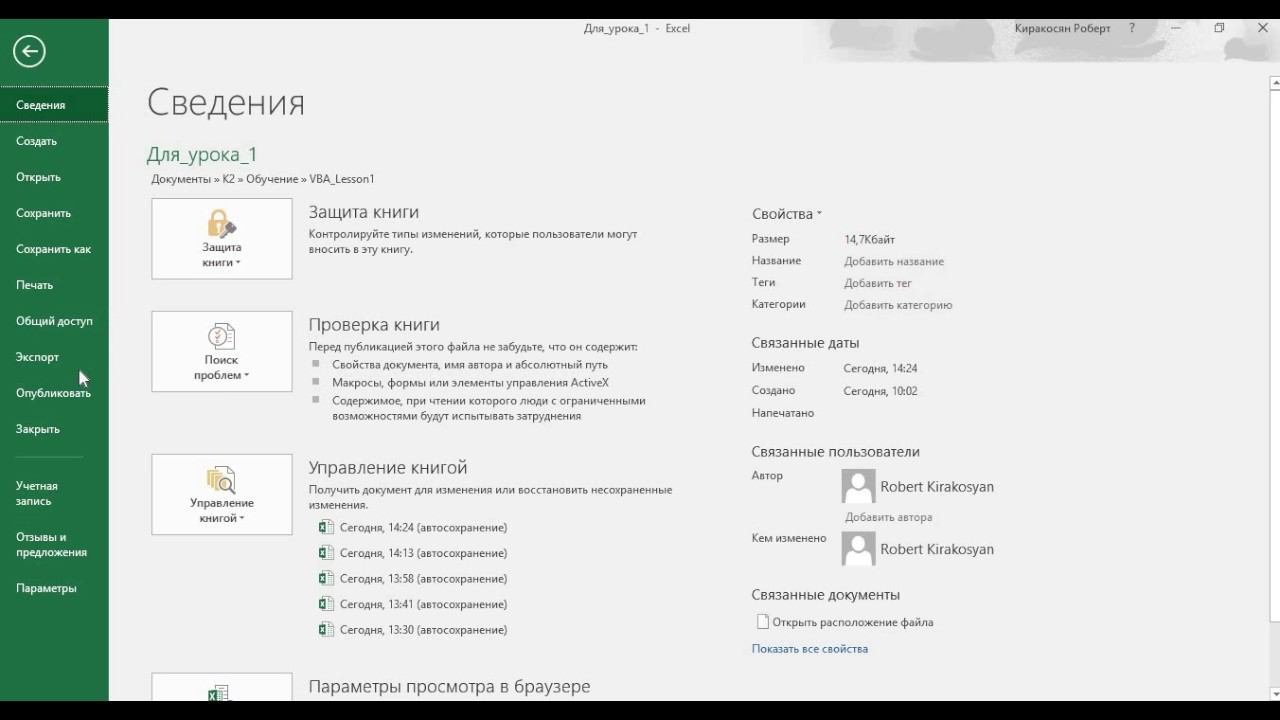Open autosave version from 14:13 Excel icon

tap(325, 553)
